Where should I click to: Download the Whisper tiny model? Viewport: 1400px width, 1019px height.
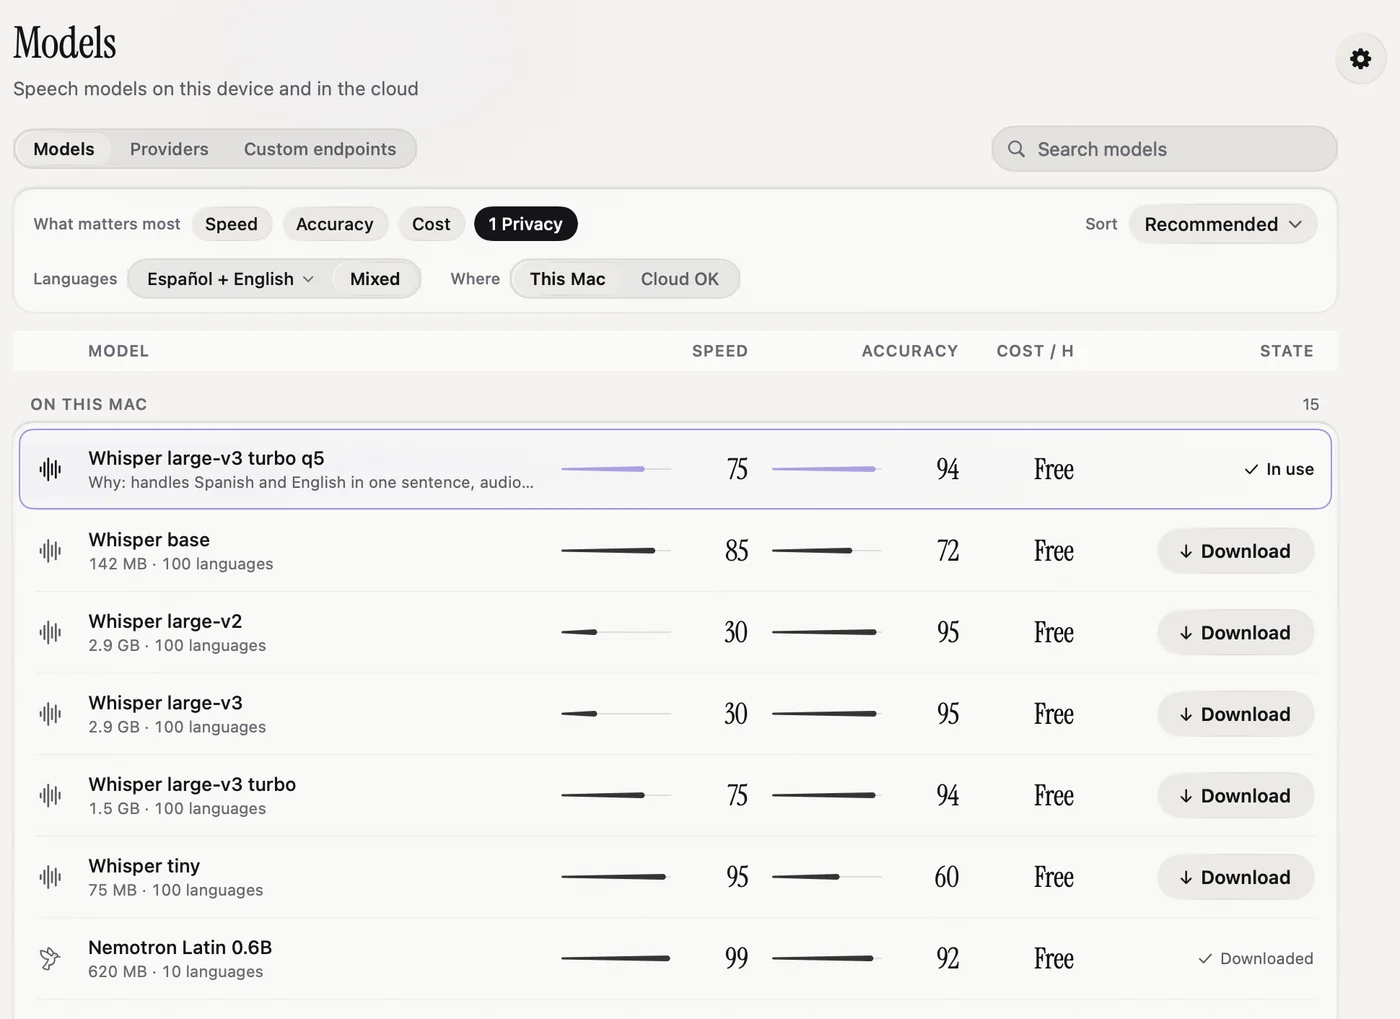tap(1235, 877)
